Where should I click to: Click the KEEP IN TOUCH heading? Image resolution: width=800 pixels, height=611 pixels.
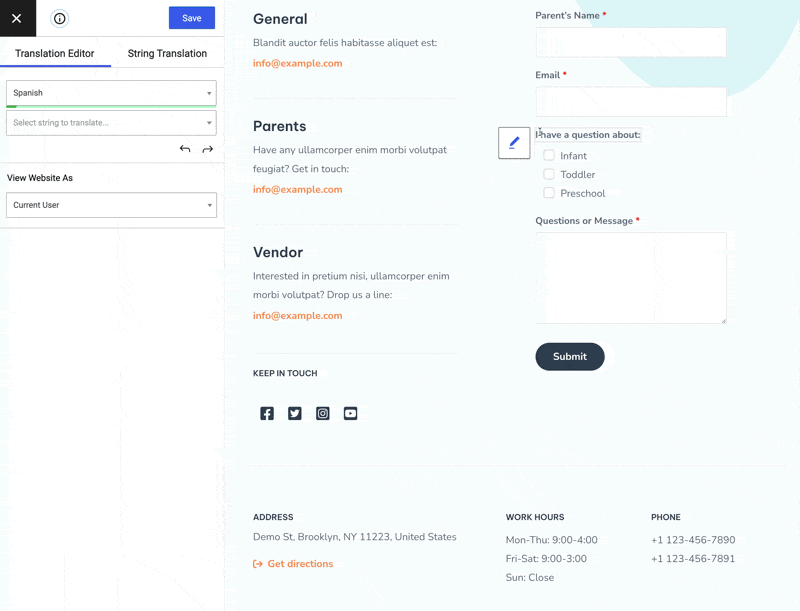[x=285, y=373]
